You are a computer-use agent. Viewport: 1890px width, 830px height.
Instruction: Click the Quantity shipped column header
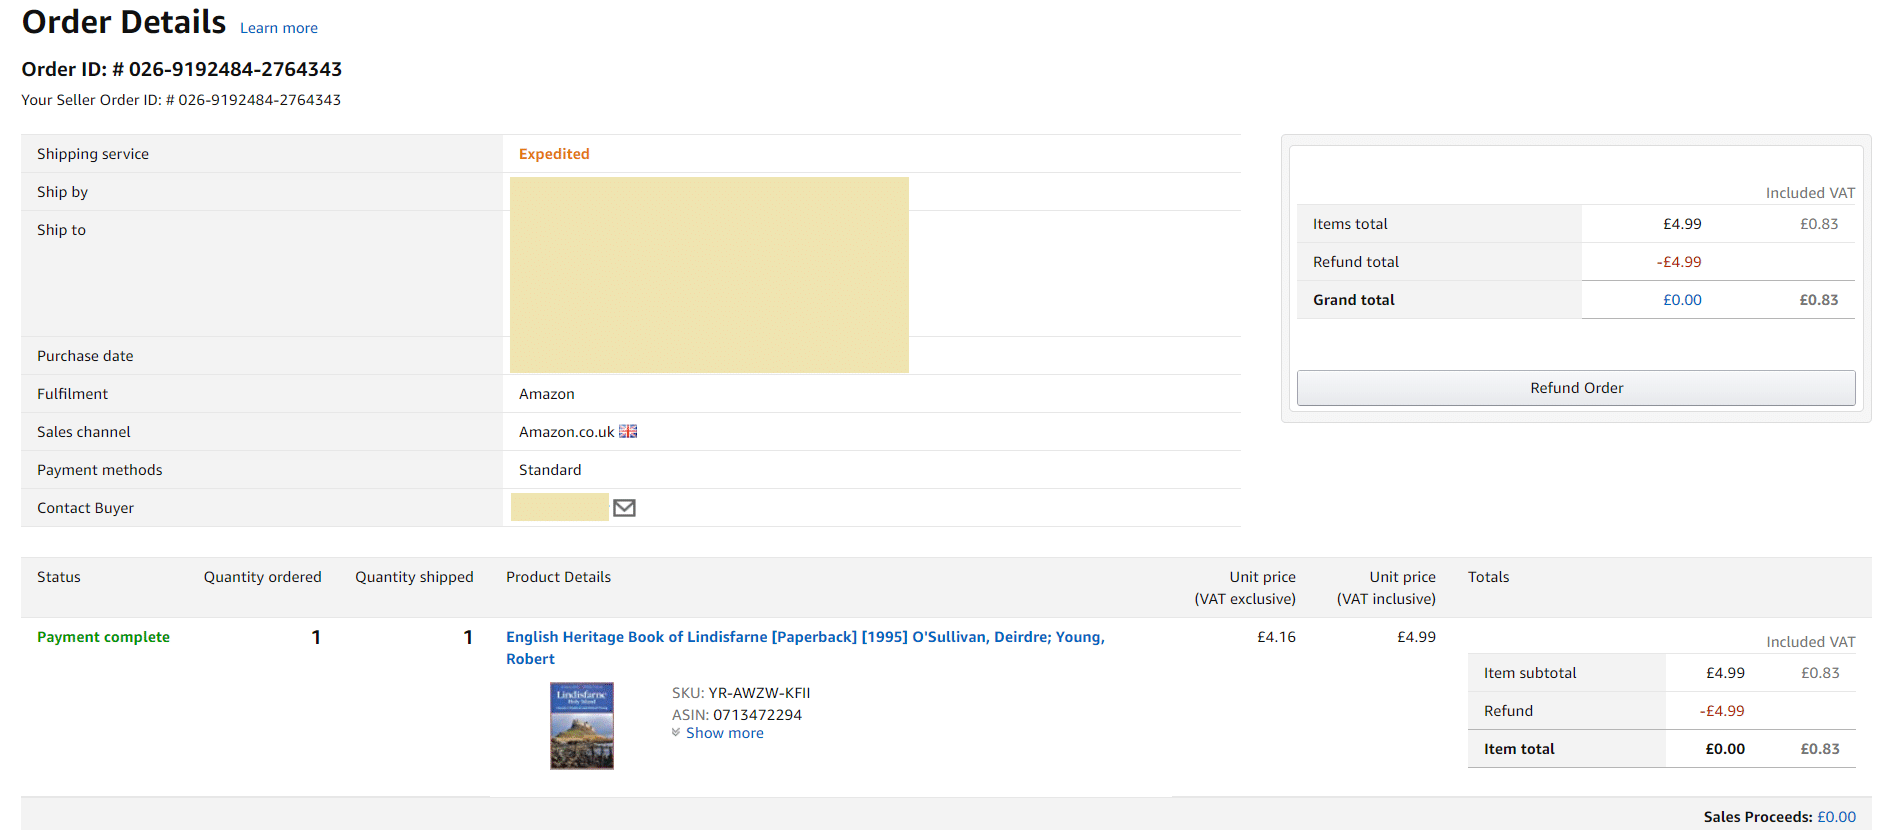click(414, 577)
